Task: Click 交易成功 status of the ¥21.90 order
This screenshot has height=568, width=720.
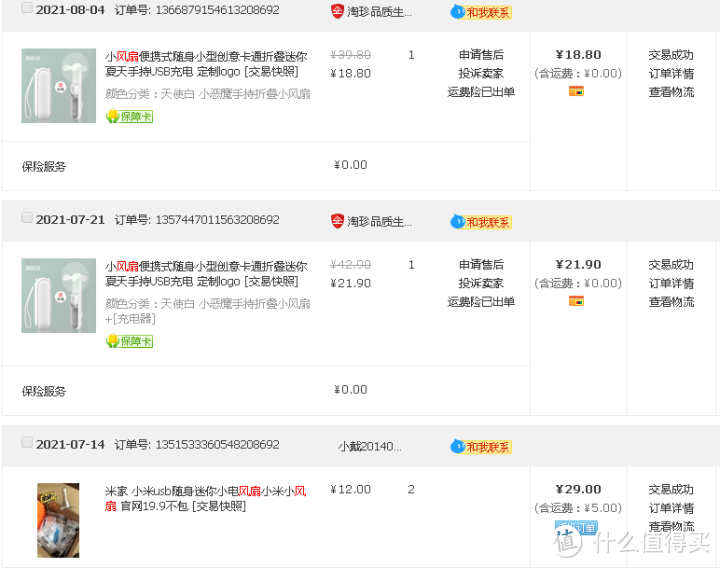Action: (x=671, y=265)
